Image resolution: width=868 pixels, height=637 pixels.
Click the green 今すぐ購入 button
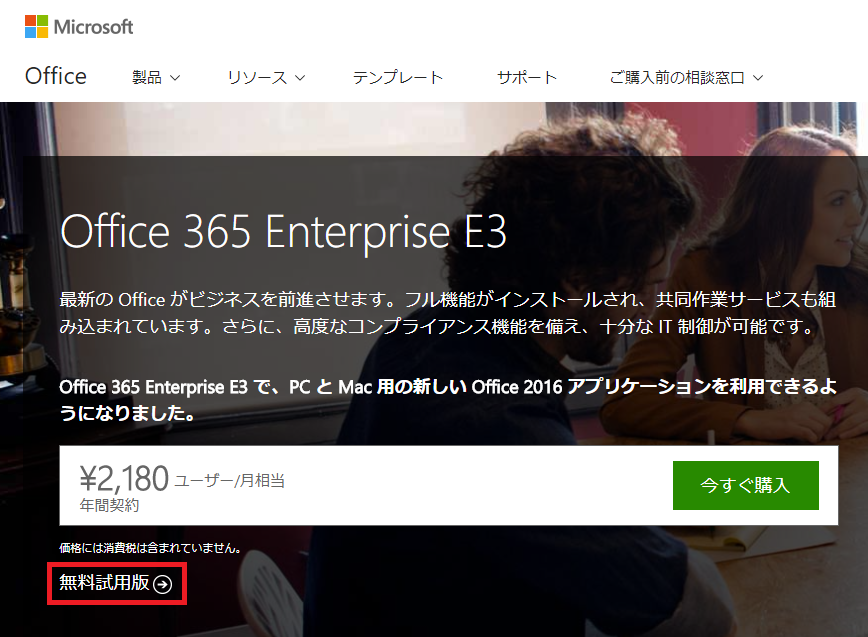tap(746, 485)
